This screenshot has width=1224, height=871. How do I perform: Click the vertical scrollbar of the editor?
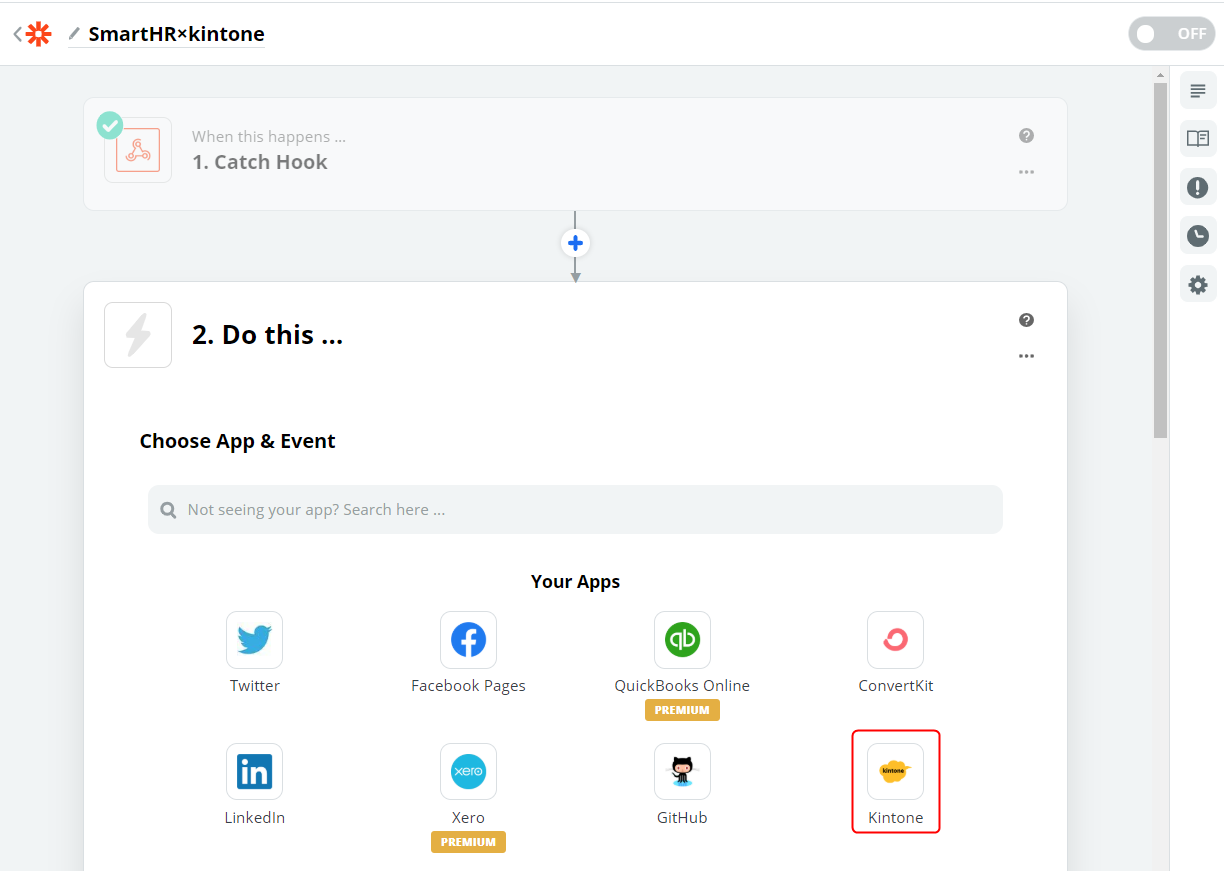pyautogui.click(x=1160, y=260)
